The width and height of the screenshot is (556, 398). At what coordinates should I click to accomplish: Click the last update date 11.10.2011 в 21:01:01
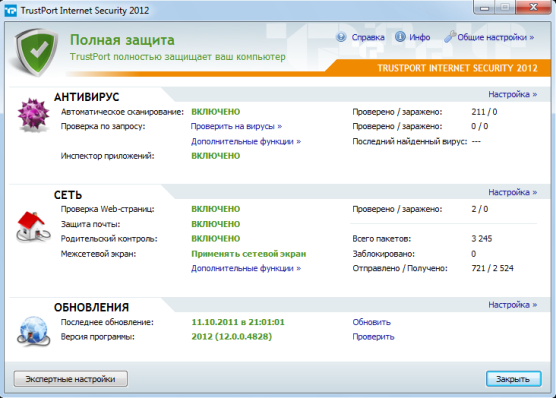pos(238,322)
